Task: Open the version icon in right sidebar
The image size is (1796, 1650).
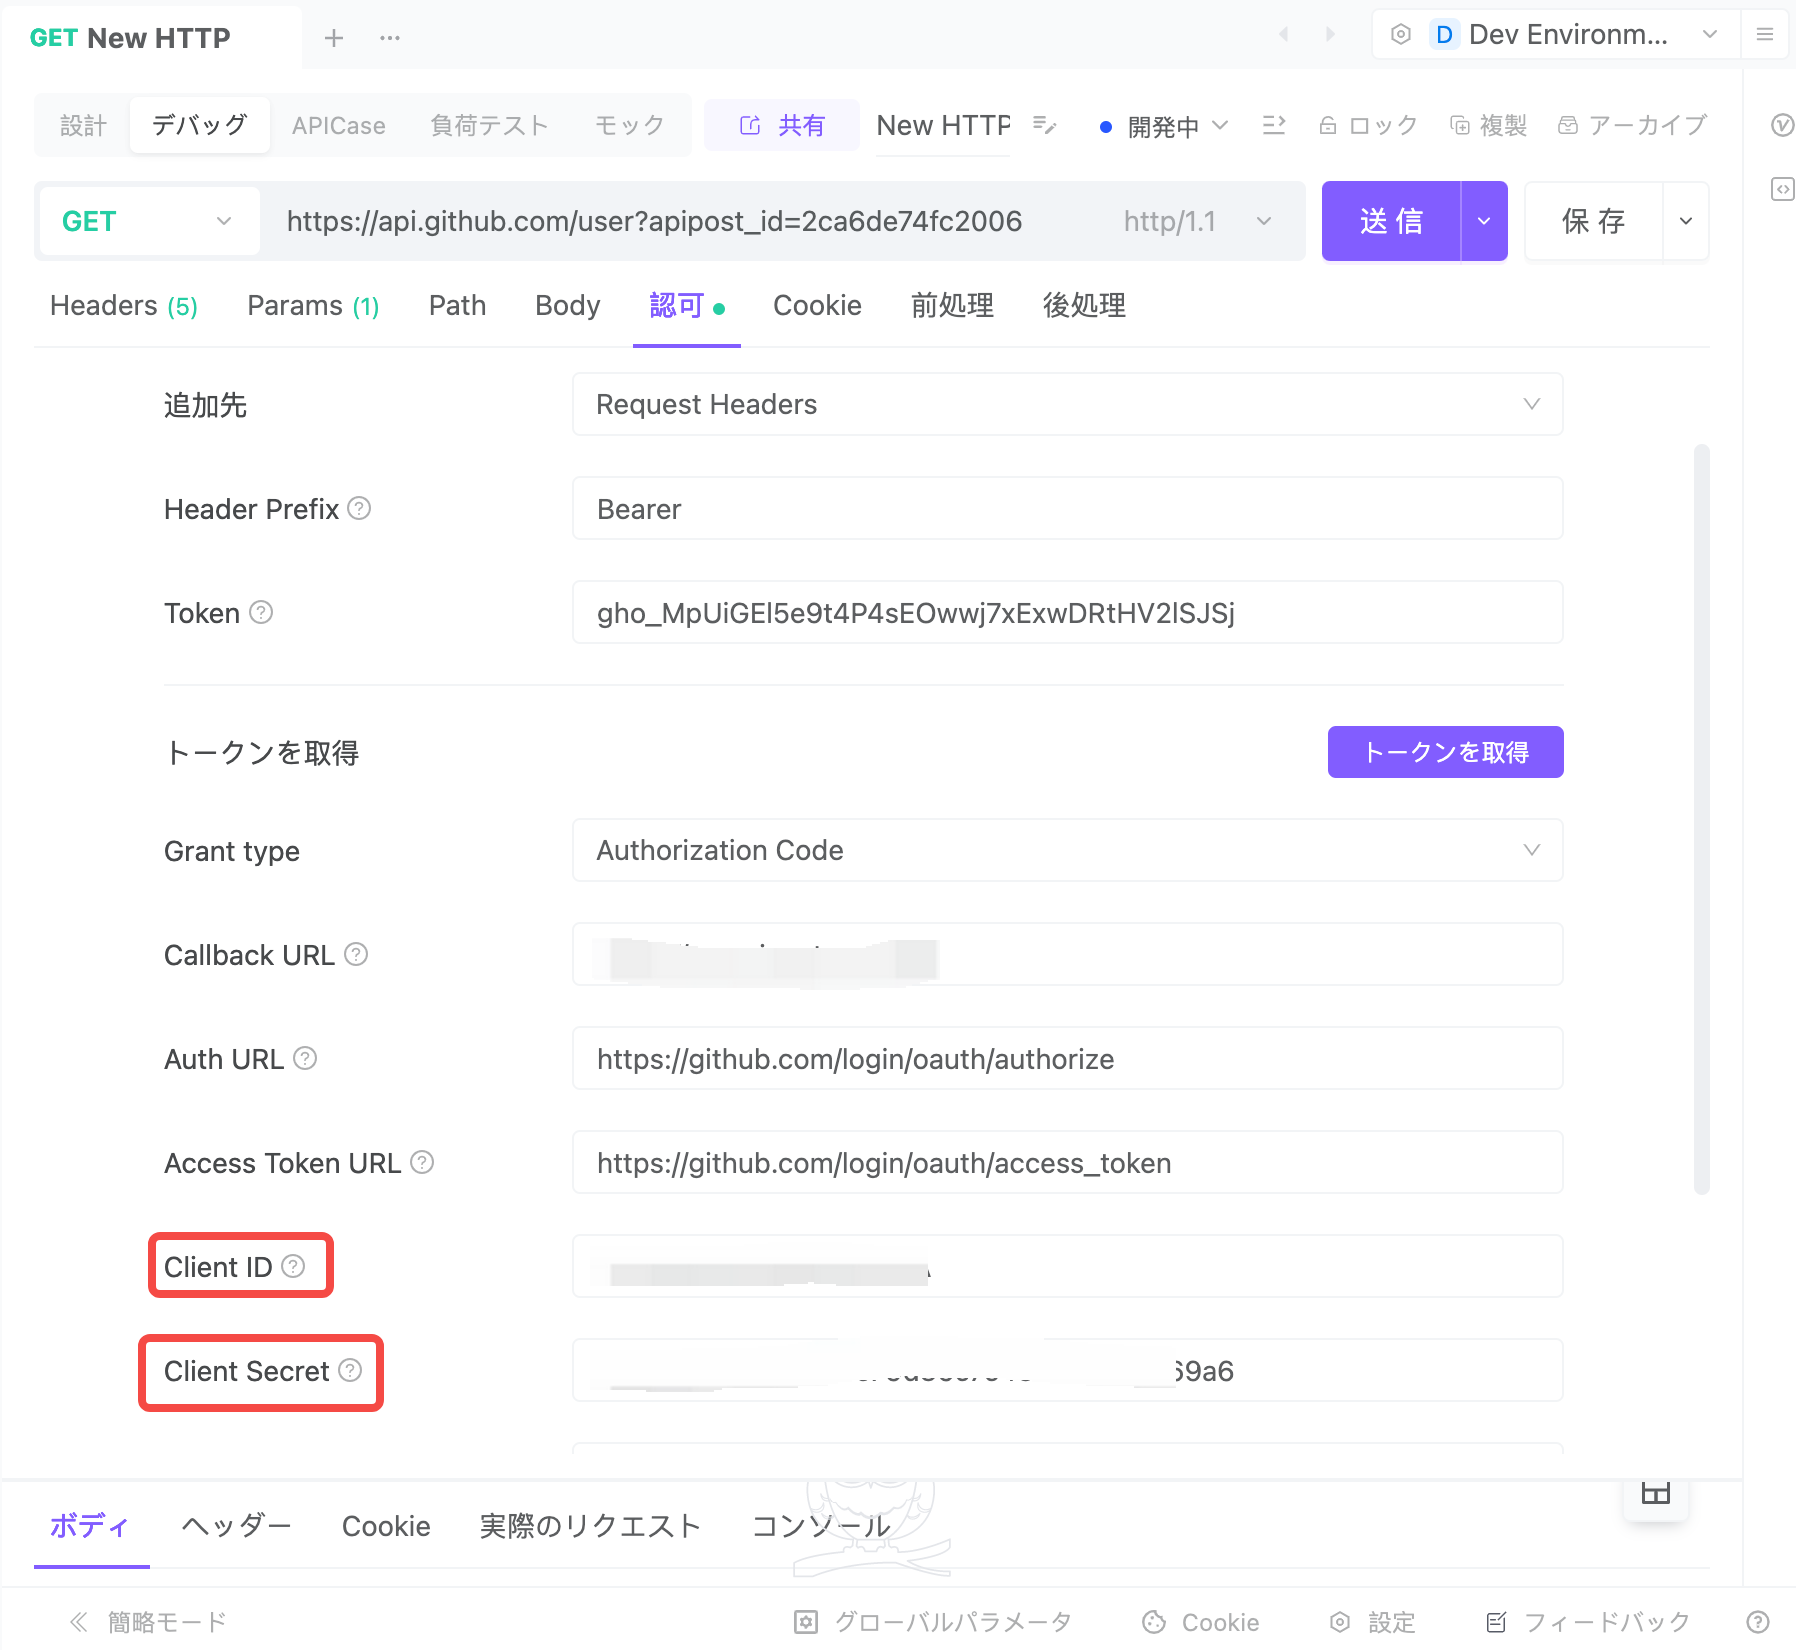Action: 1782,125
